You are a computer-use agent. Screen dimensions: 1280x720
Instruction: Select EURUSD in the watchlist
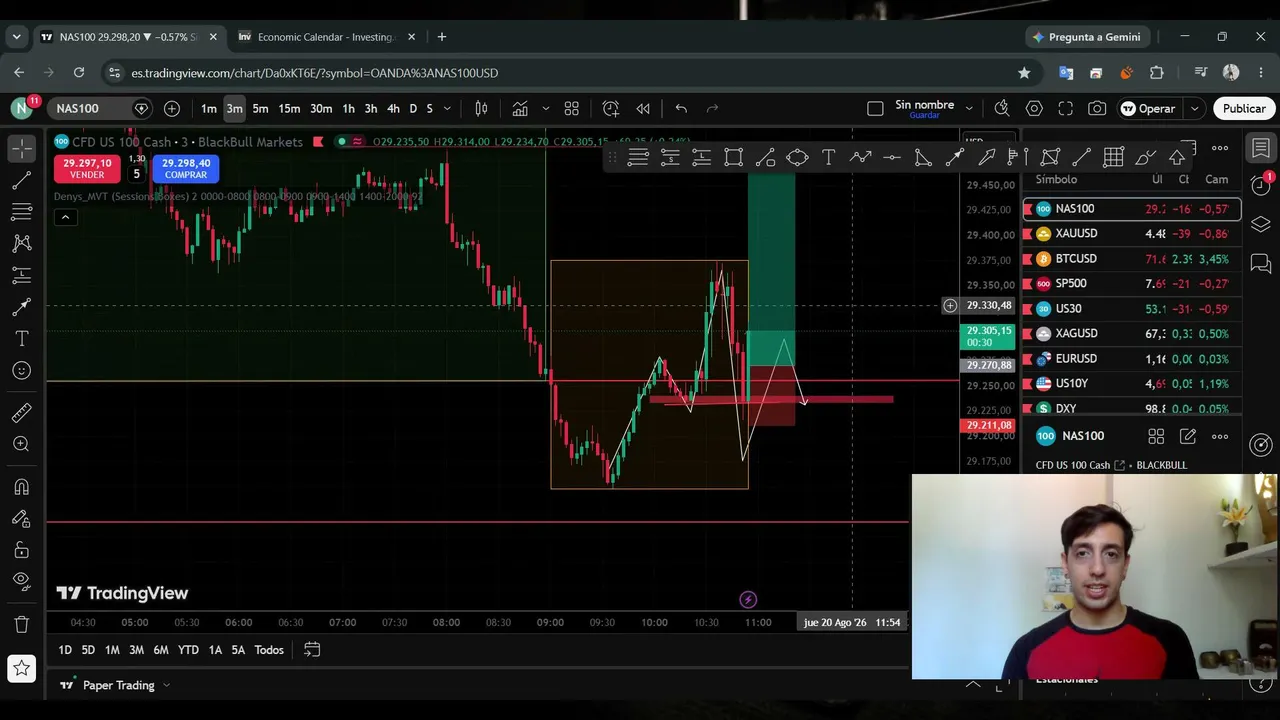click(1131, 359)
